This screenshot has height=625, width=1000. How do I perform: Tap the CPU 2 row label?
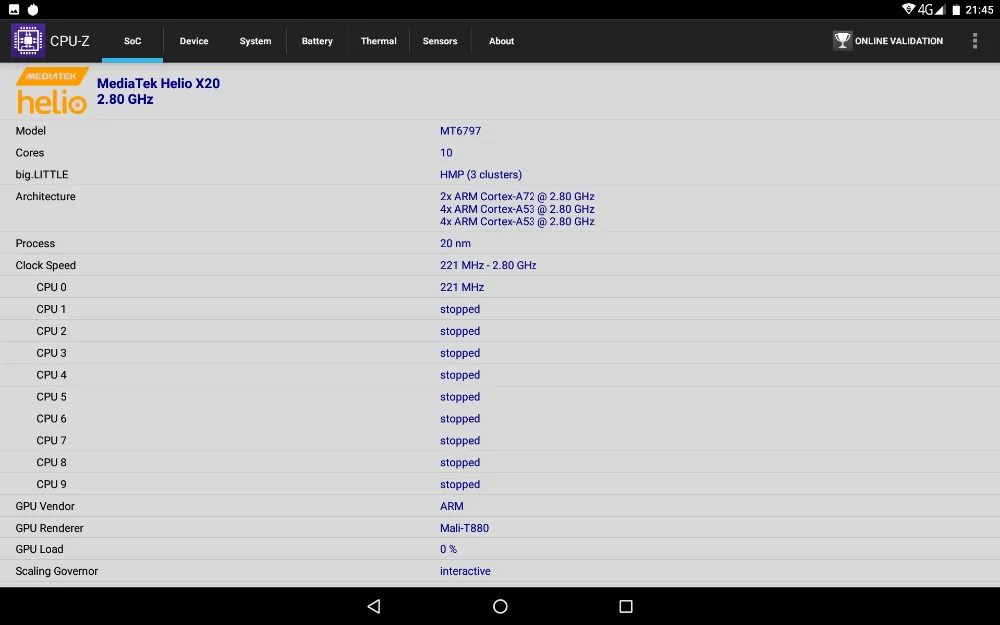click(x=51, y=331)
